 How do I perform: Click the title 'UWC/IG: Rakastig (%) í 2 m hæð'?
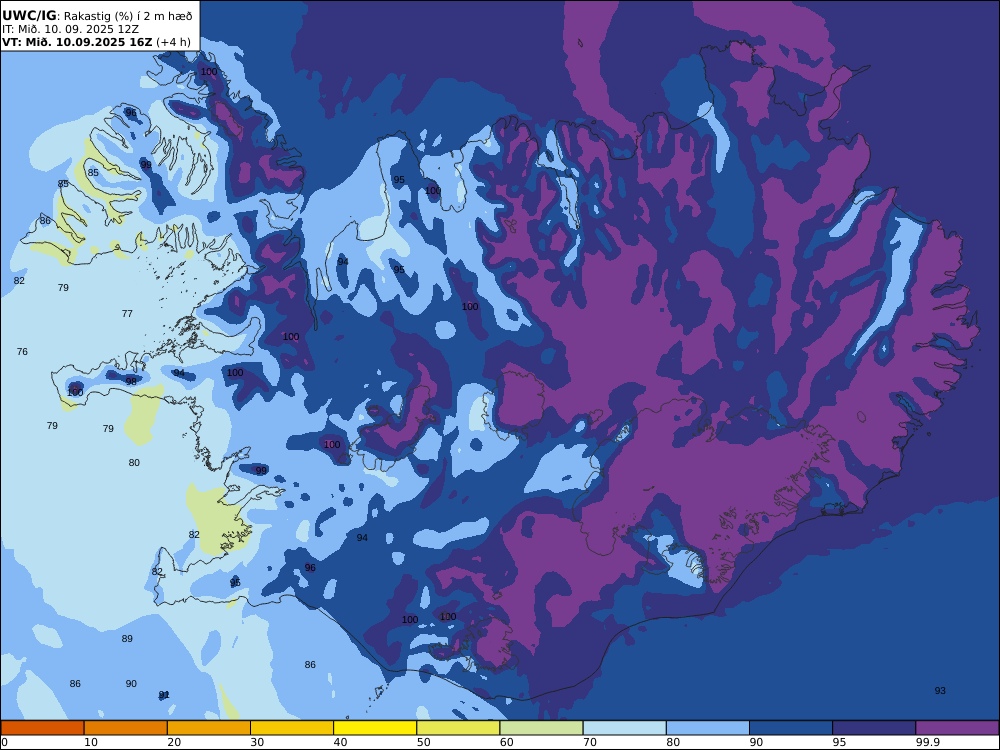pyautogui.click(x=97, y=16)
